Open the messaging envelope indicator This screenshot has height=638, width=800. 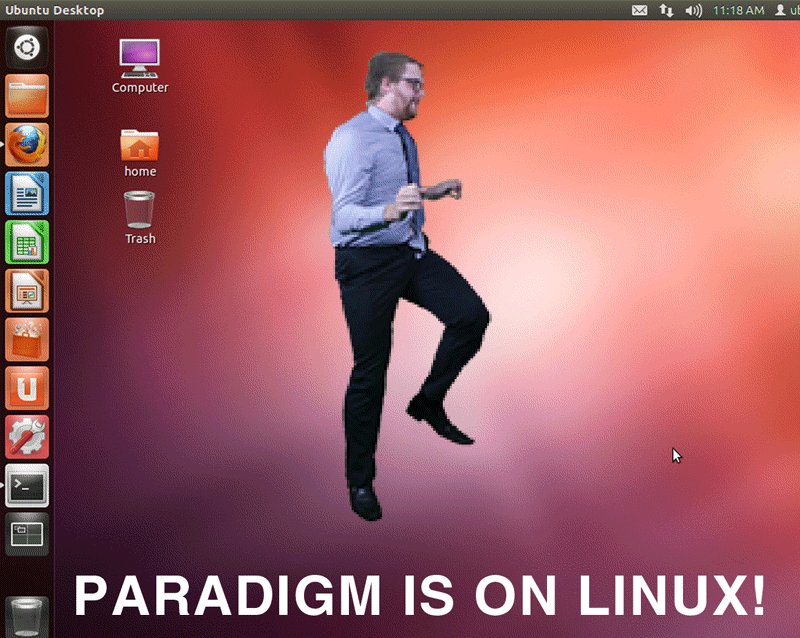(639, 10)
